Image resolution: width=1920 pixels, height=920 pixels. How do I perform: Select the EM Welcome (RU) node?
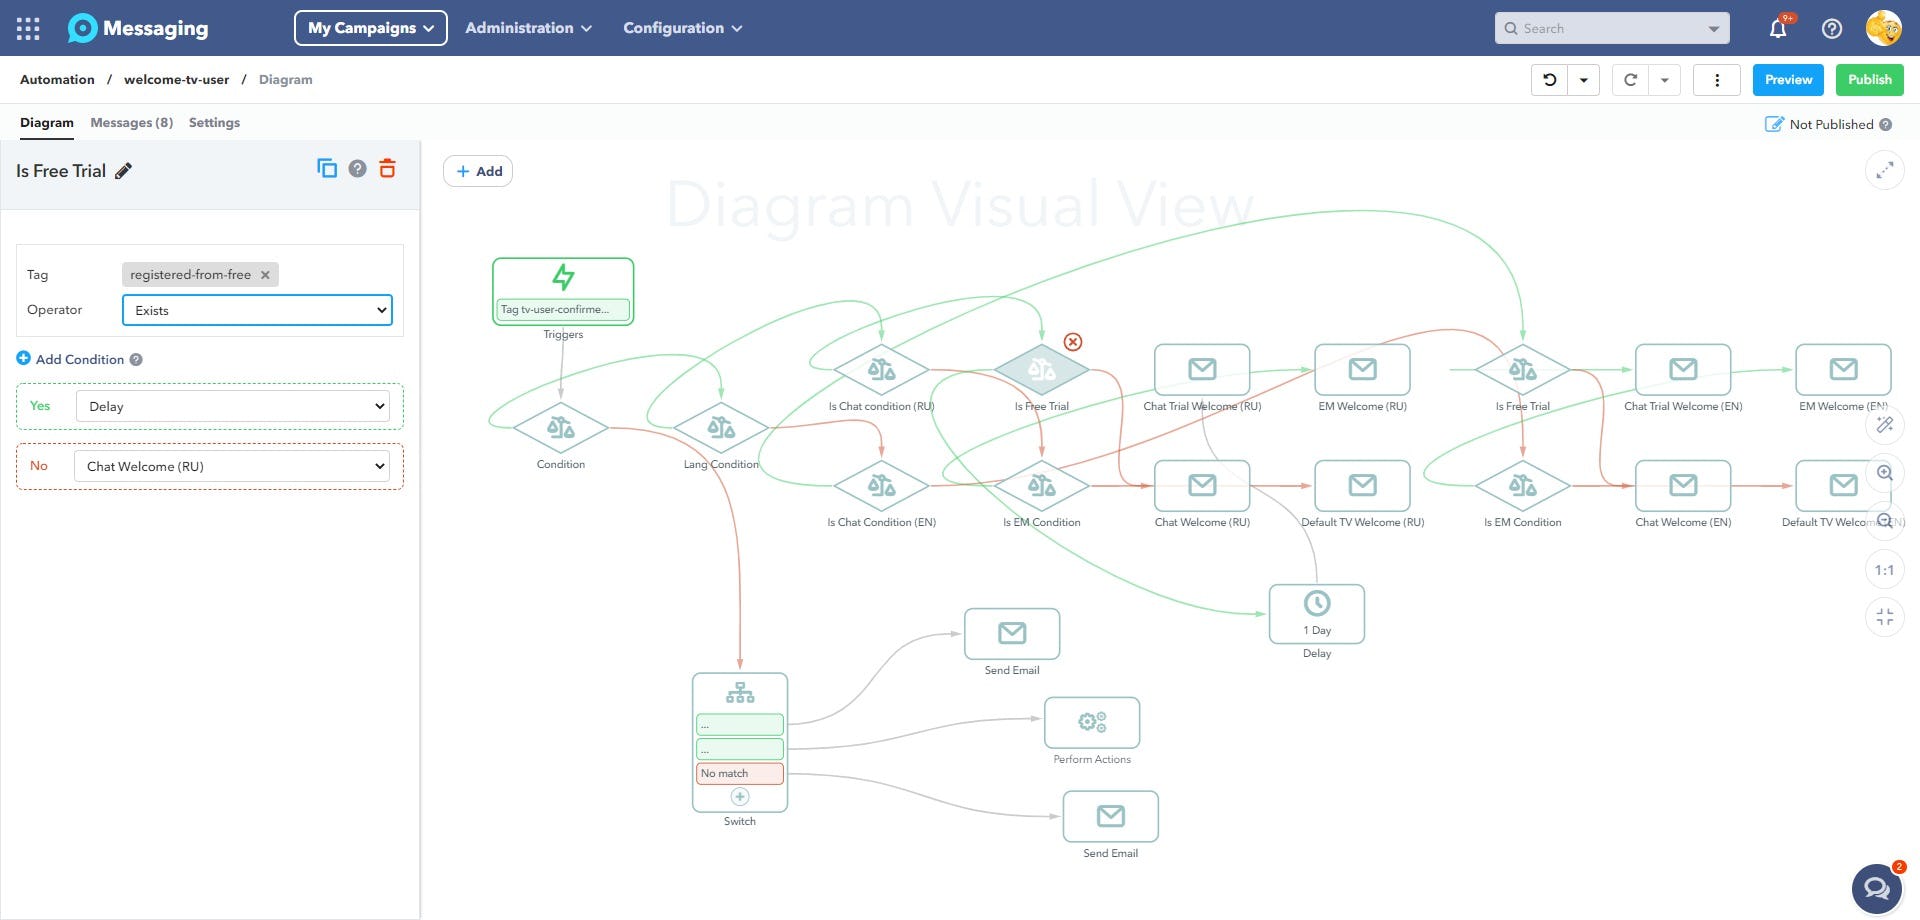1362,370
